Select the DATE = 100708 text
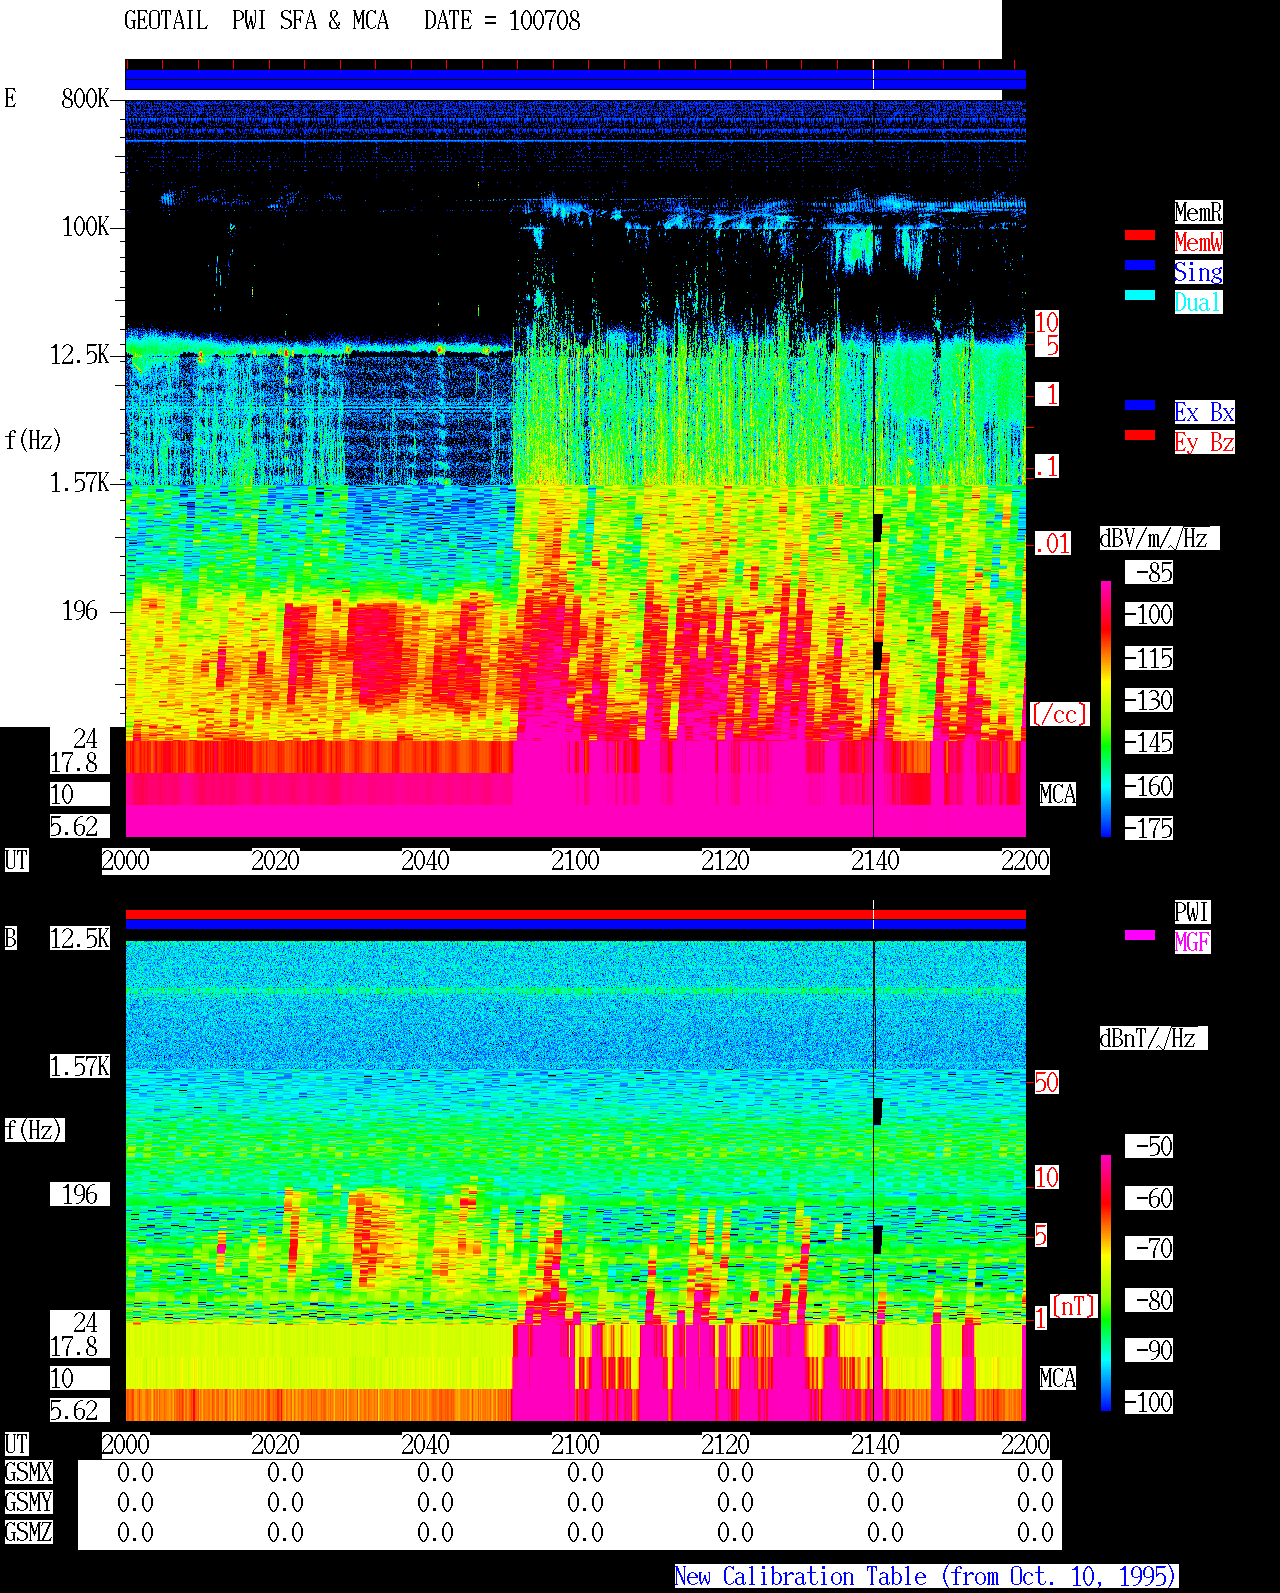Image resolution: width=1280 pixels, height=1593 pixels. click(502, 21)
